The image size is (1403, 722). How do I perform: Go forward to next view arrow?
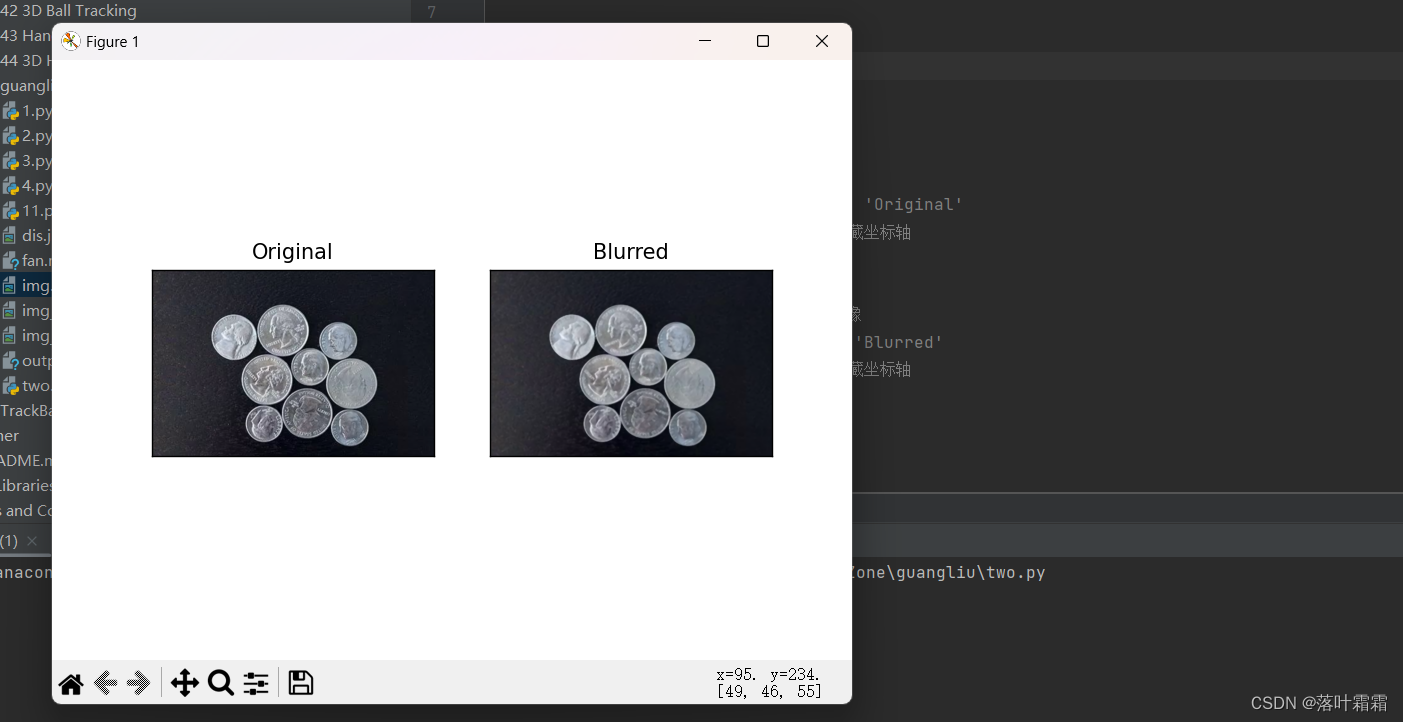pyautogui.click(x=140, y=683)
